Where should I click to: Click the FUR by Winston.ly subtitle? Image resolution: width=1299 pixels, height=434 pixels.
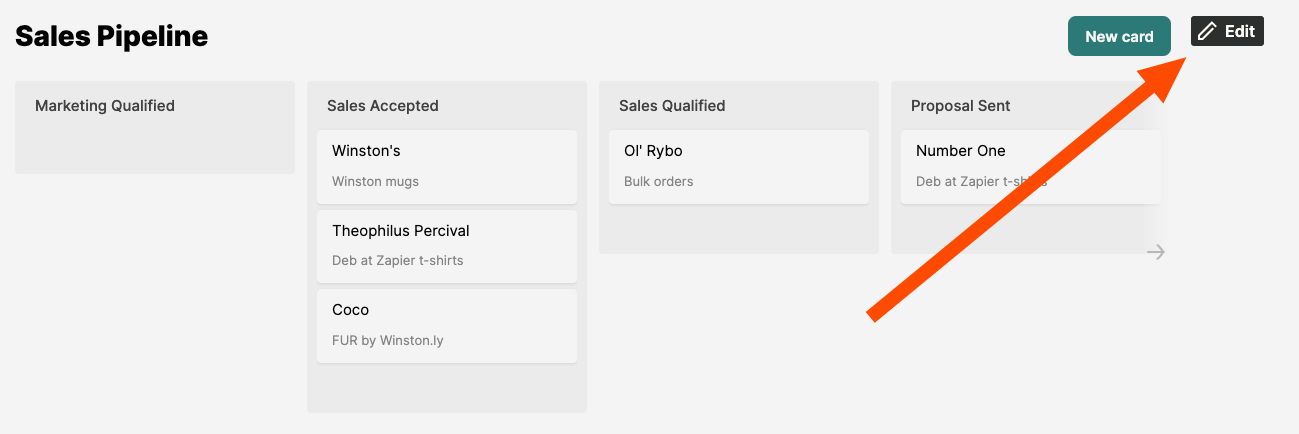[x=388, y=340]
